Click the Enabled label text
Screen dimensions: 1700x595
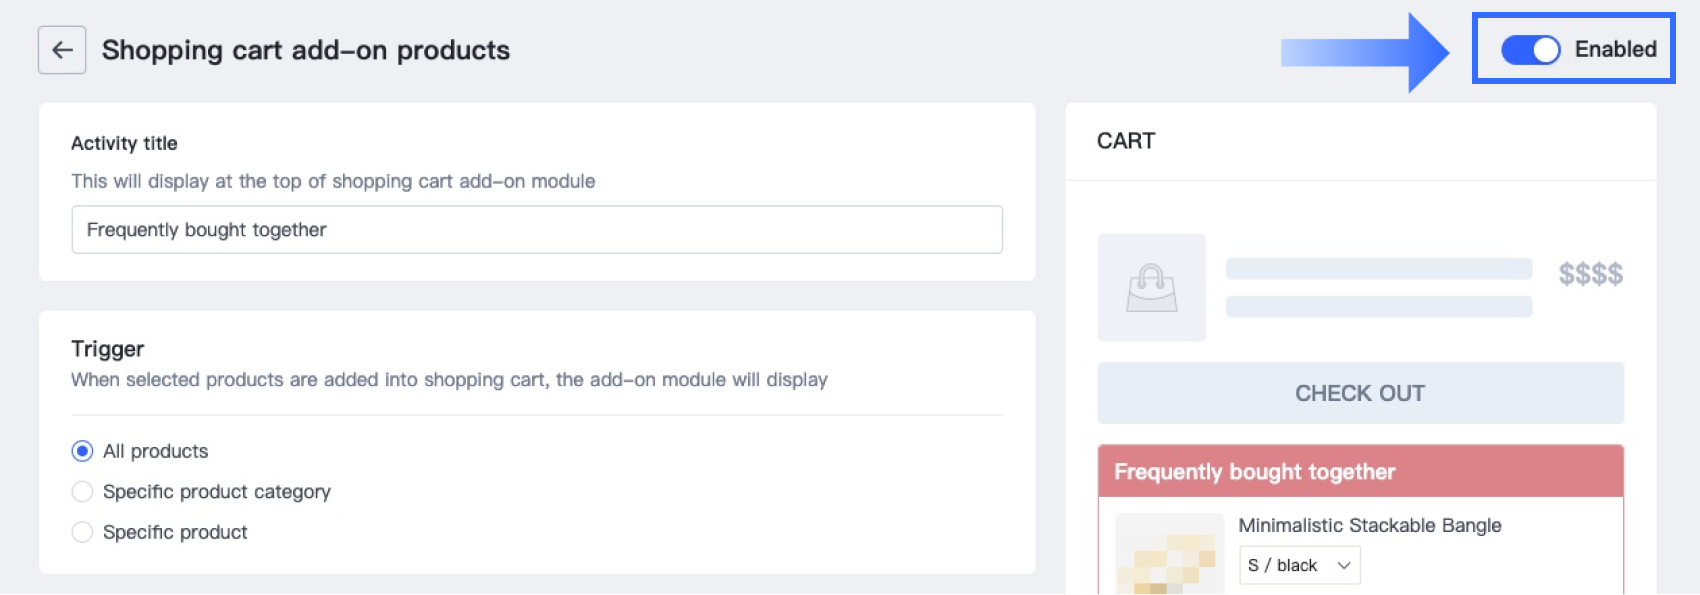coord(1615,49)
